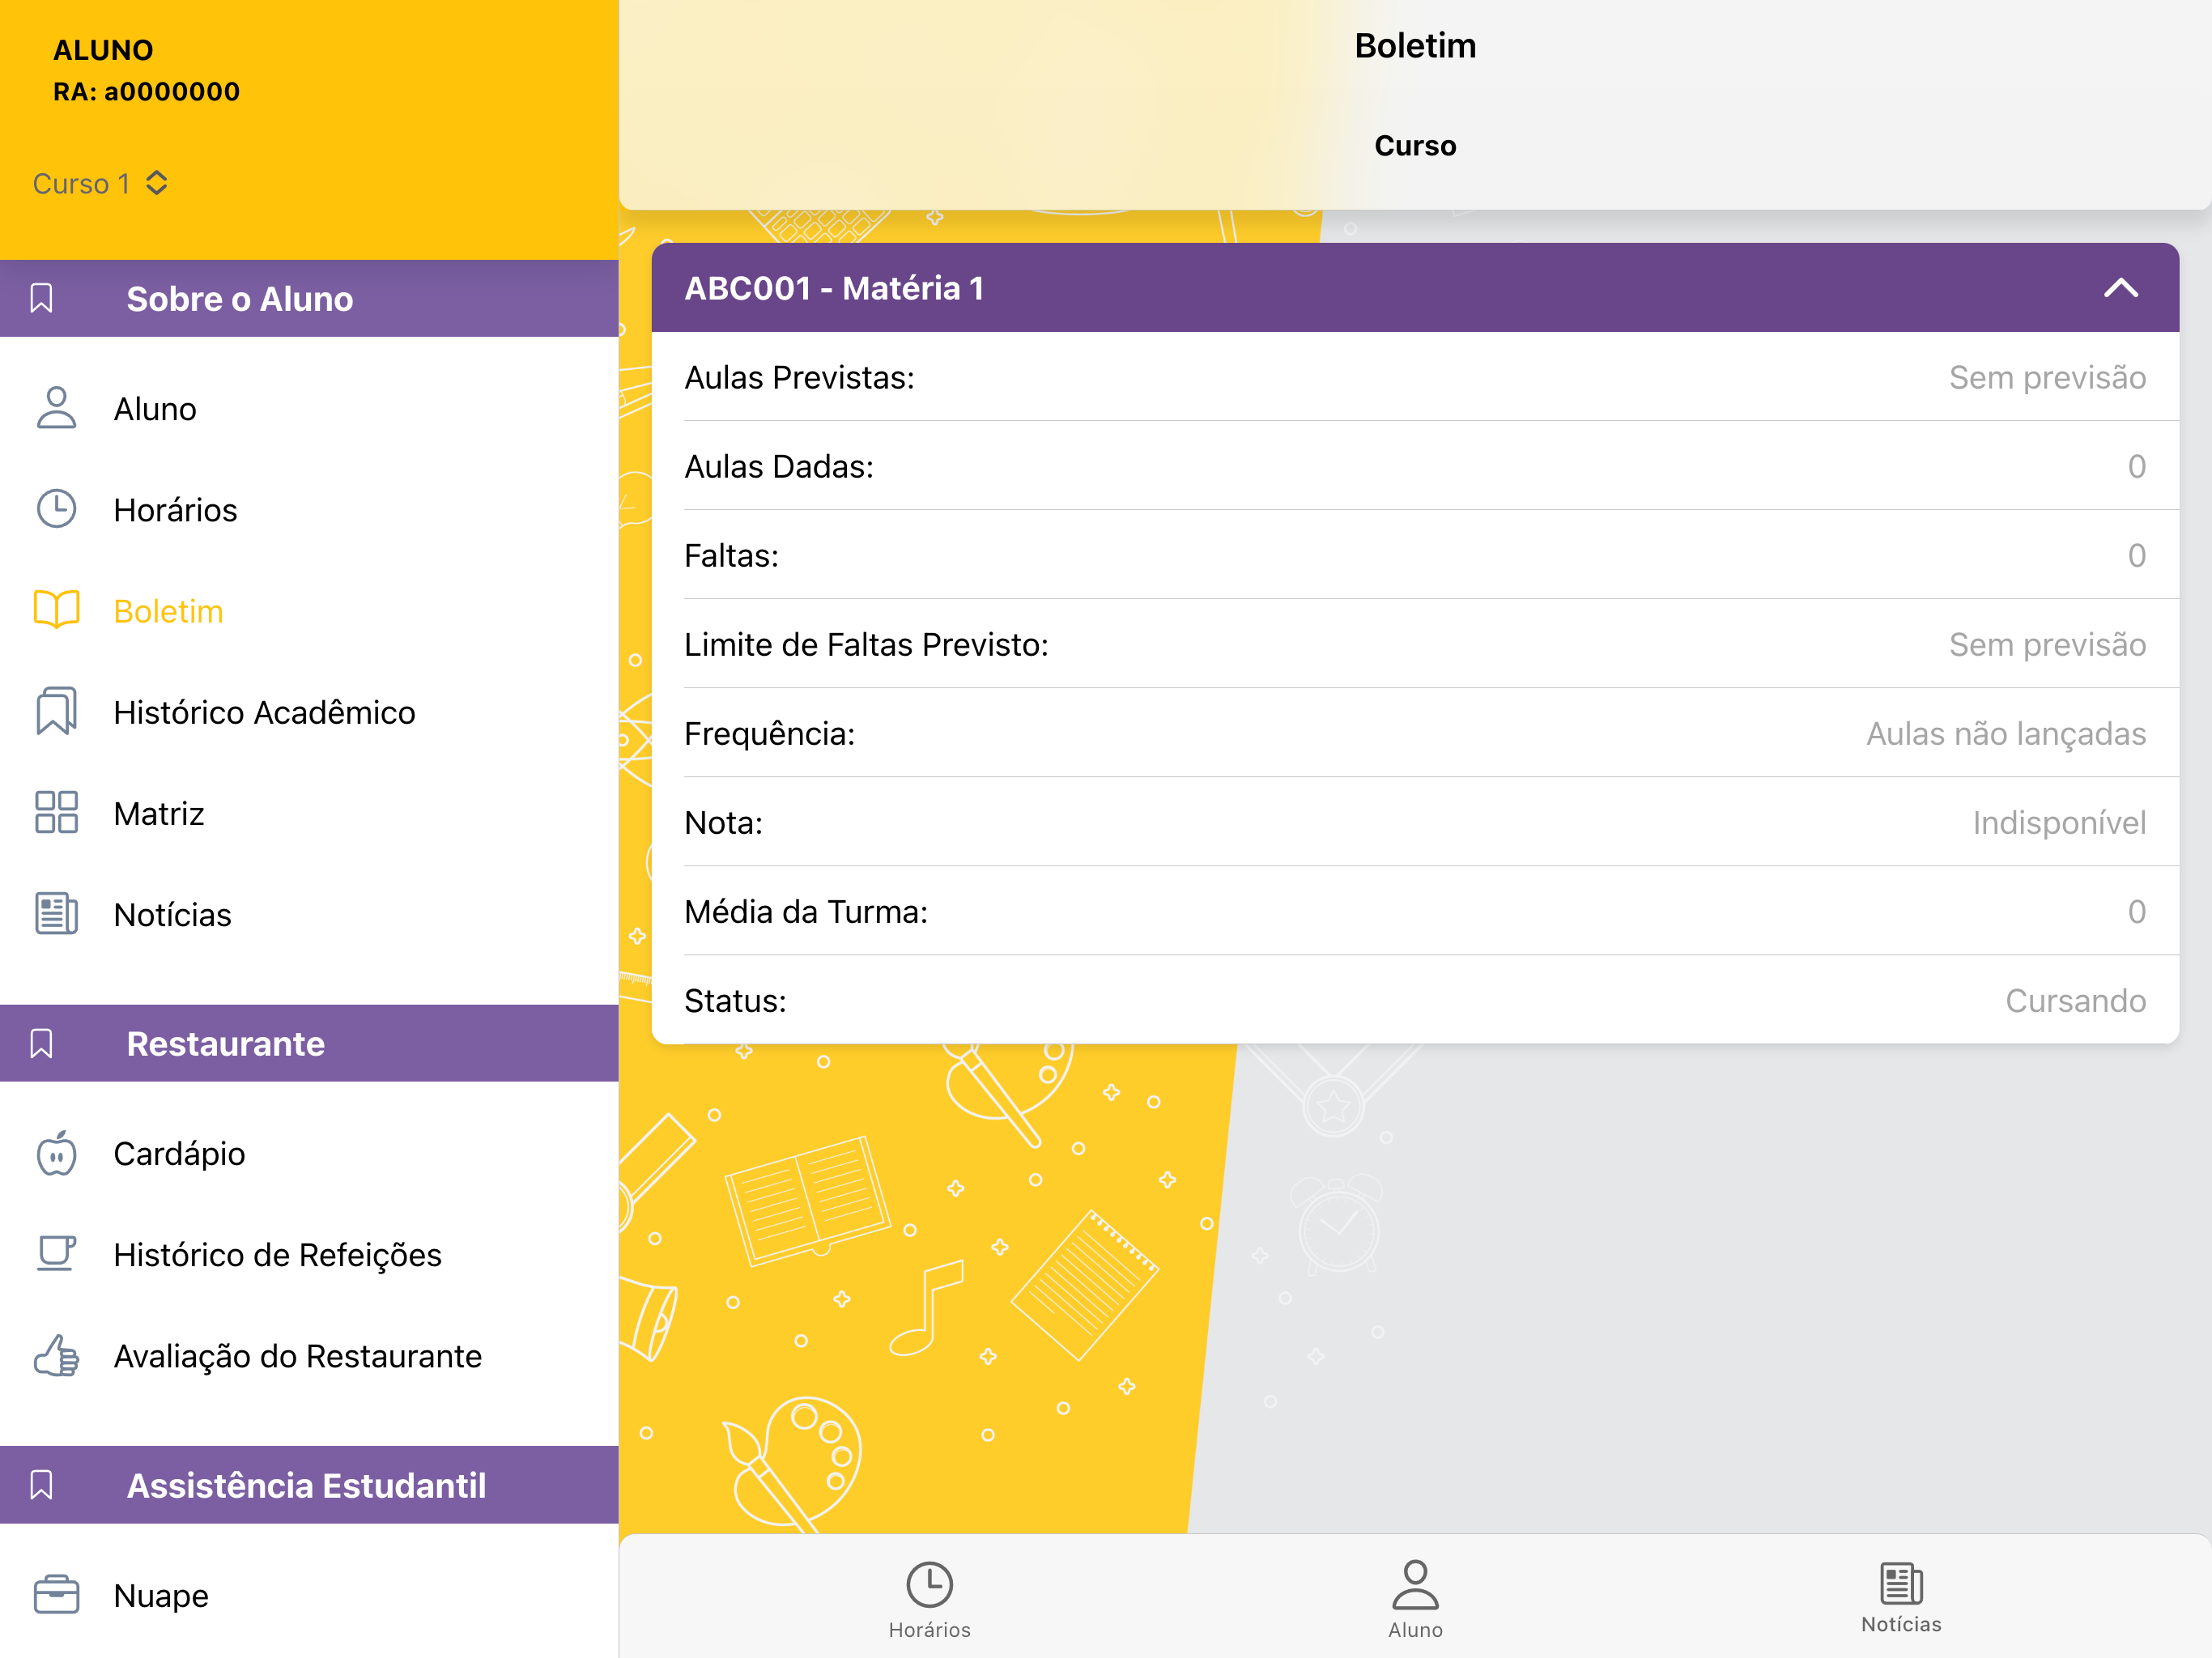Click the grid icon beside Matriz
The image size is (2212, 1658).
tap(56, 812)
